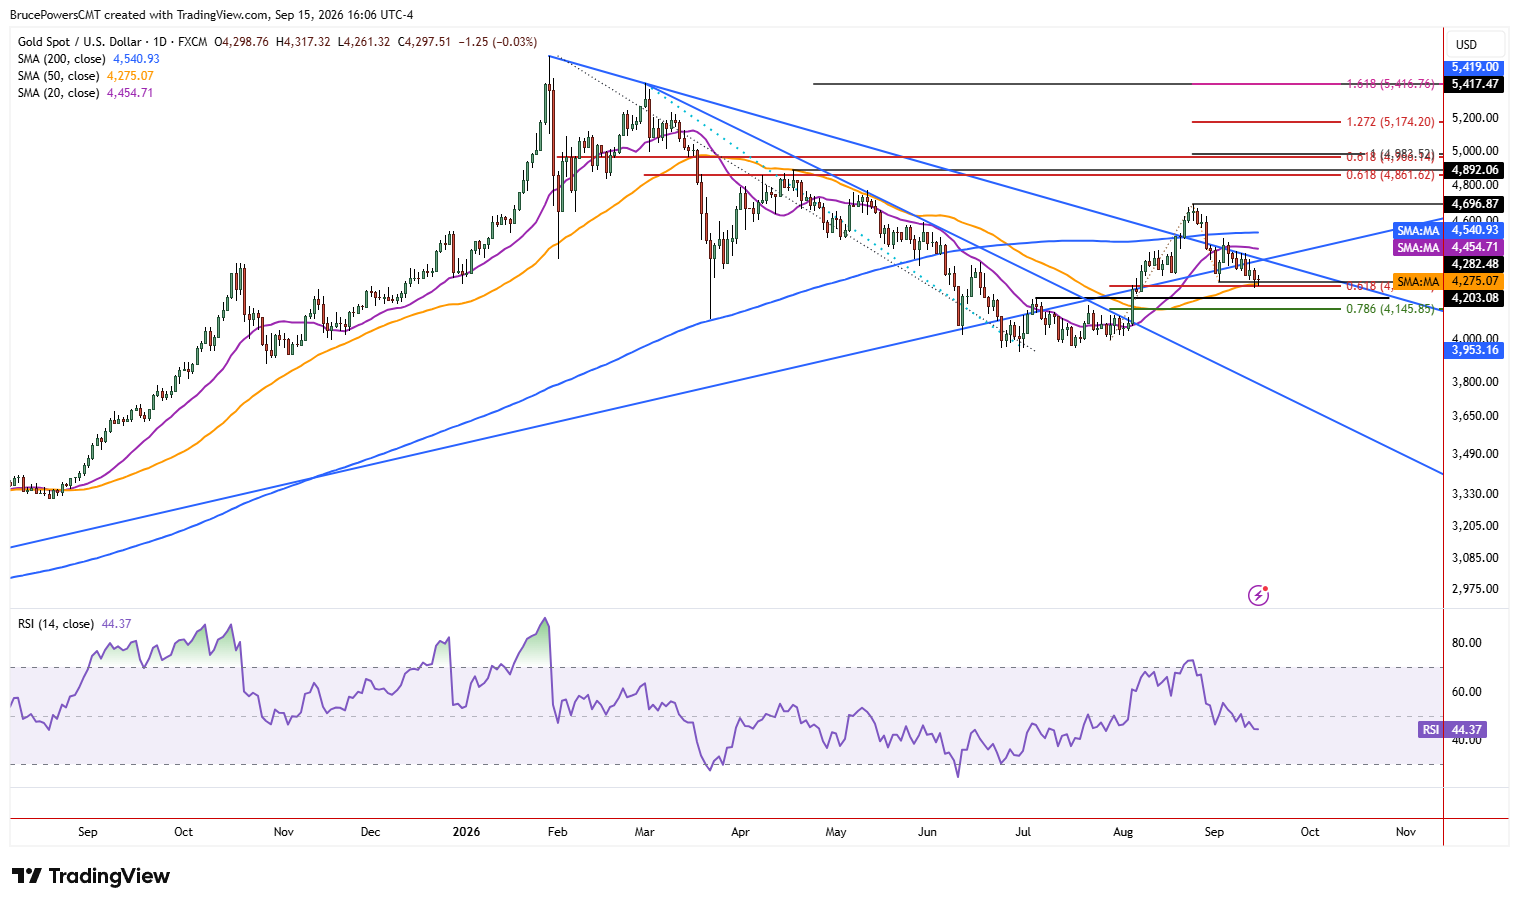Click the L4,261.32 low value
Viewport: 1519px width, 906px height.
click(x=364, y=42)
